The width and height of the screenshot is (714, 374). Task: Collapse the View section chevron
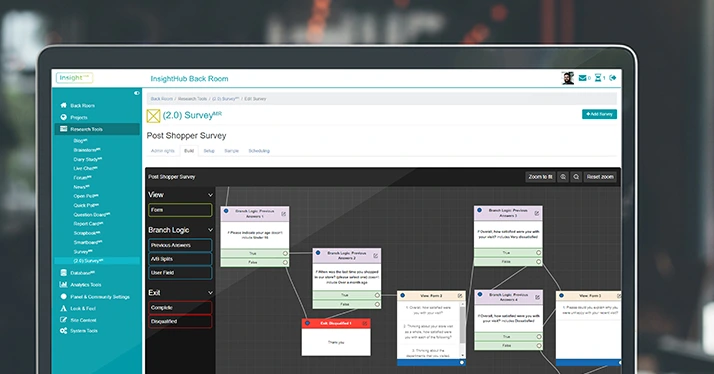point(210,195)
